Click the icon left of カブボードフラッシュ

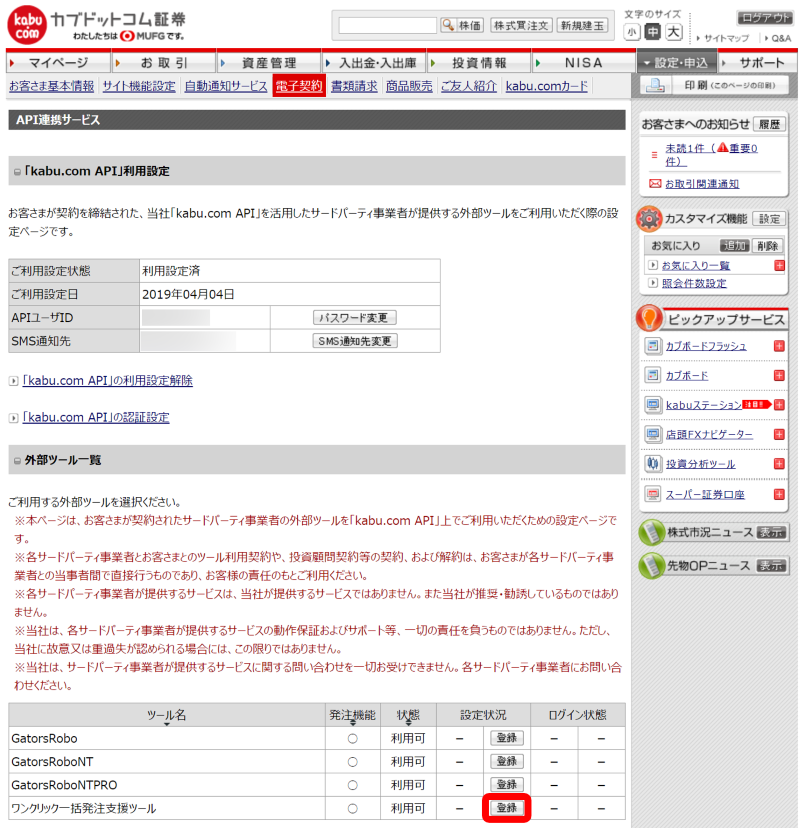(x=653, y=346)
